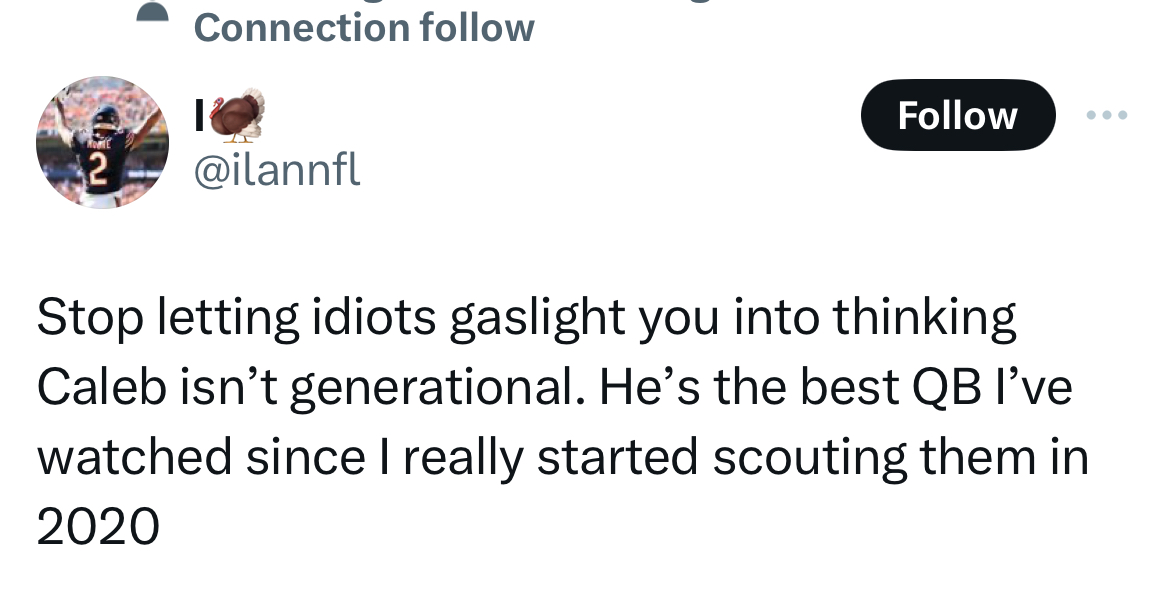Click the Connection follow label
This screenshot has height=613, width=1170.
(364, 27)
